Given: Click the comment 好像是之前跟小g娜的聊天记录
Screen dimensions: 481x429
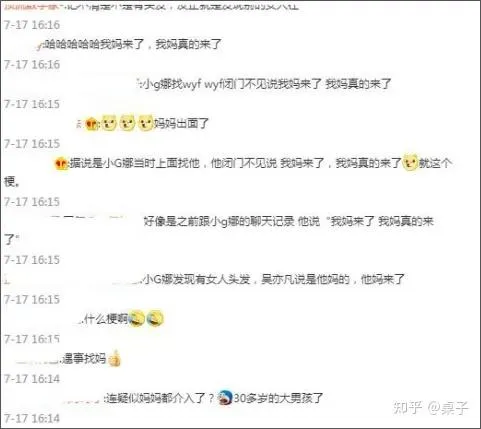Looking at the screenshot, I should pos(219,230).
